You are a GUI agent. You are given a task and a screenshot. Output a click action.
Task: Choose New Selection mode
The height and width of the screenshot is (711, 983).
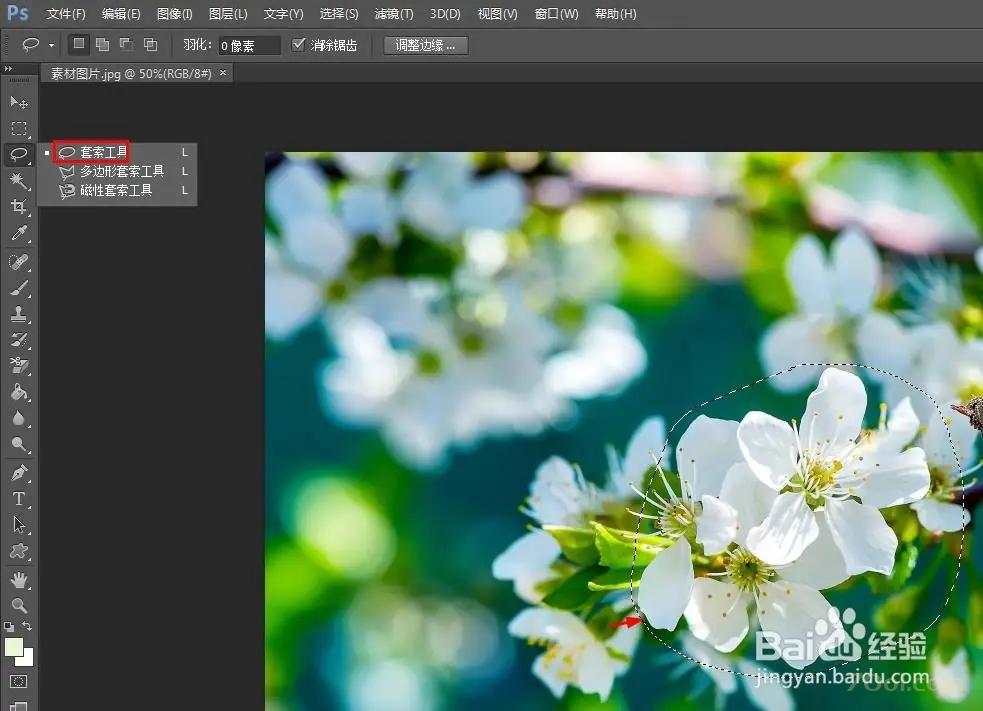pos(79,44)
